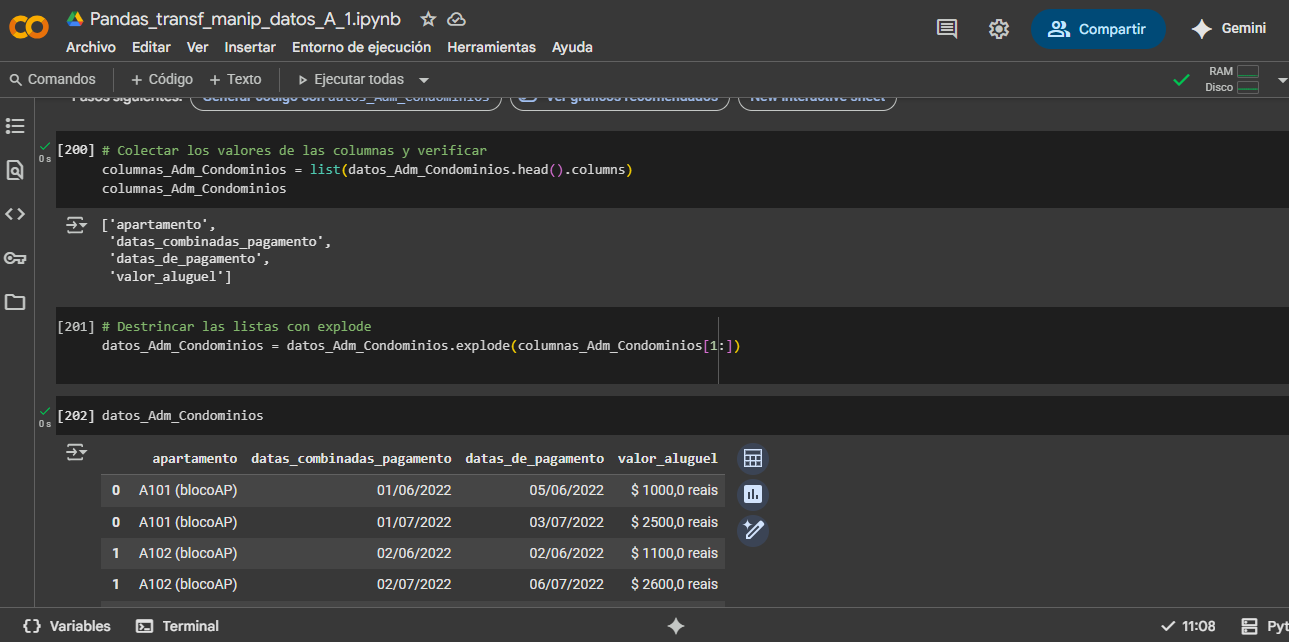Expand the runtime connection dropdown arrow

1282,79
